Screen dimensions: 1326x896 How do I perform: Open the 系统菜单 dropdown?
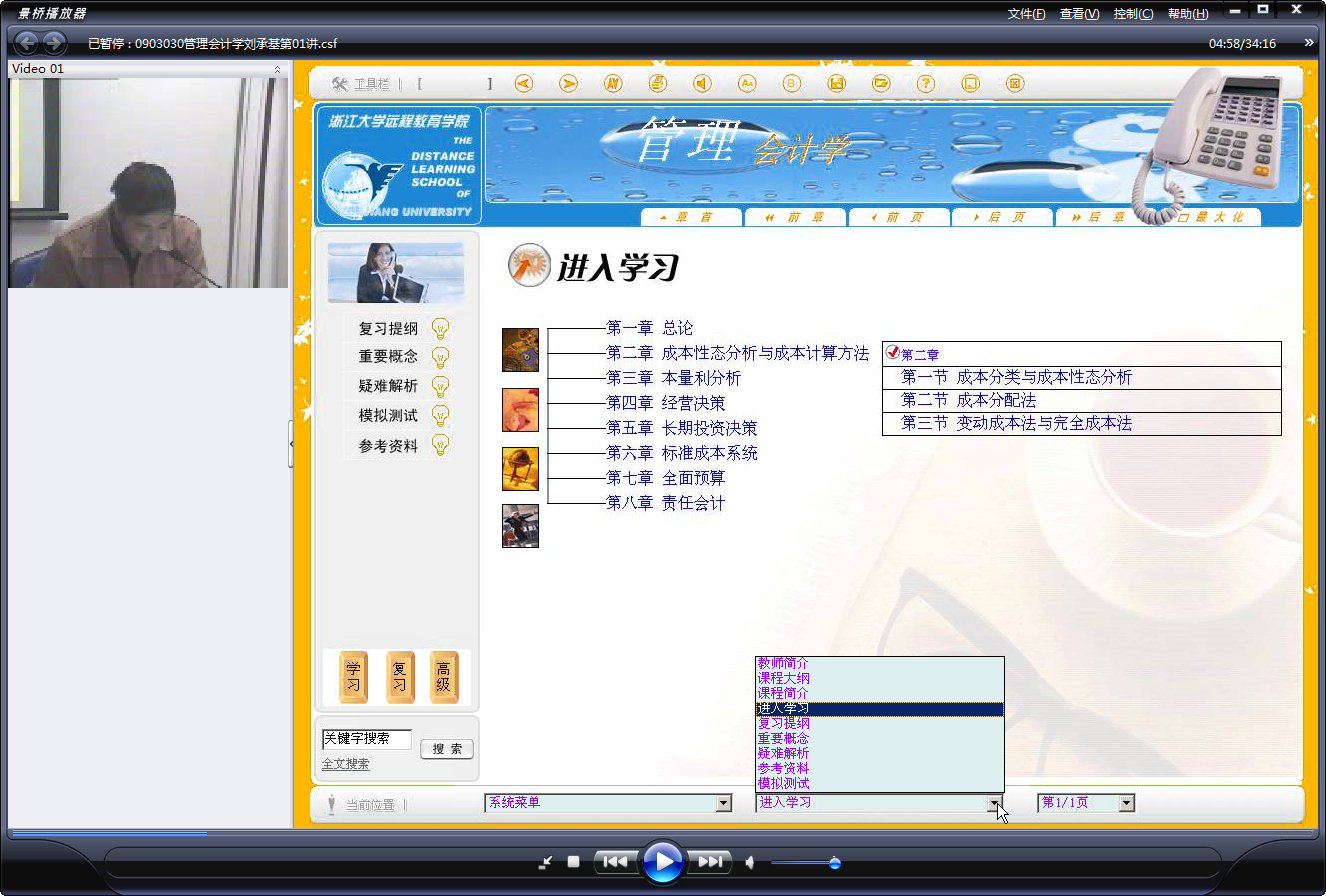point(724,803)
